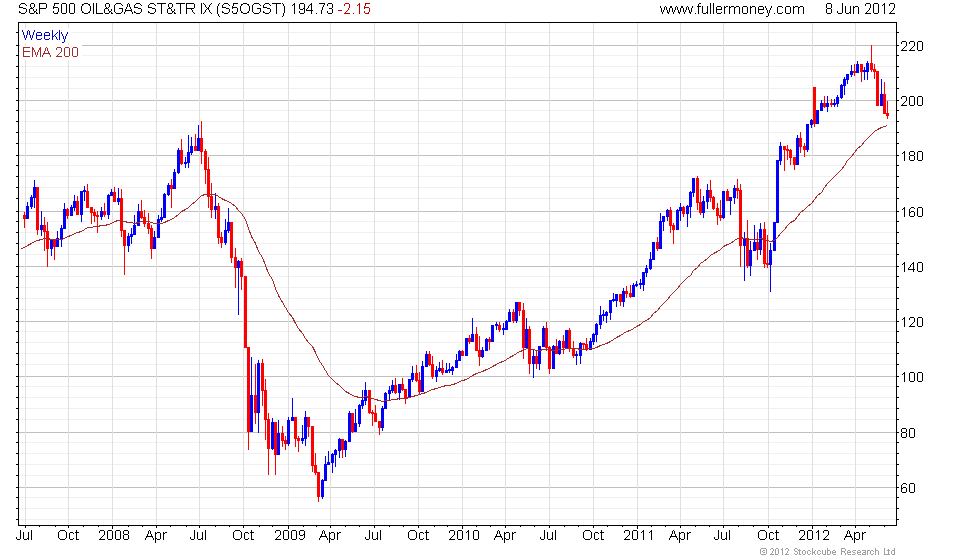Click the 100 price axis label
This screenshot has height=560, width=980.
point(912,377)
